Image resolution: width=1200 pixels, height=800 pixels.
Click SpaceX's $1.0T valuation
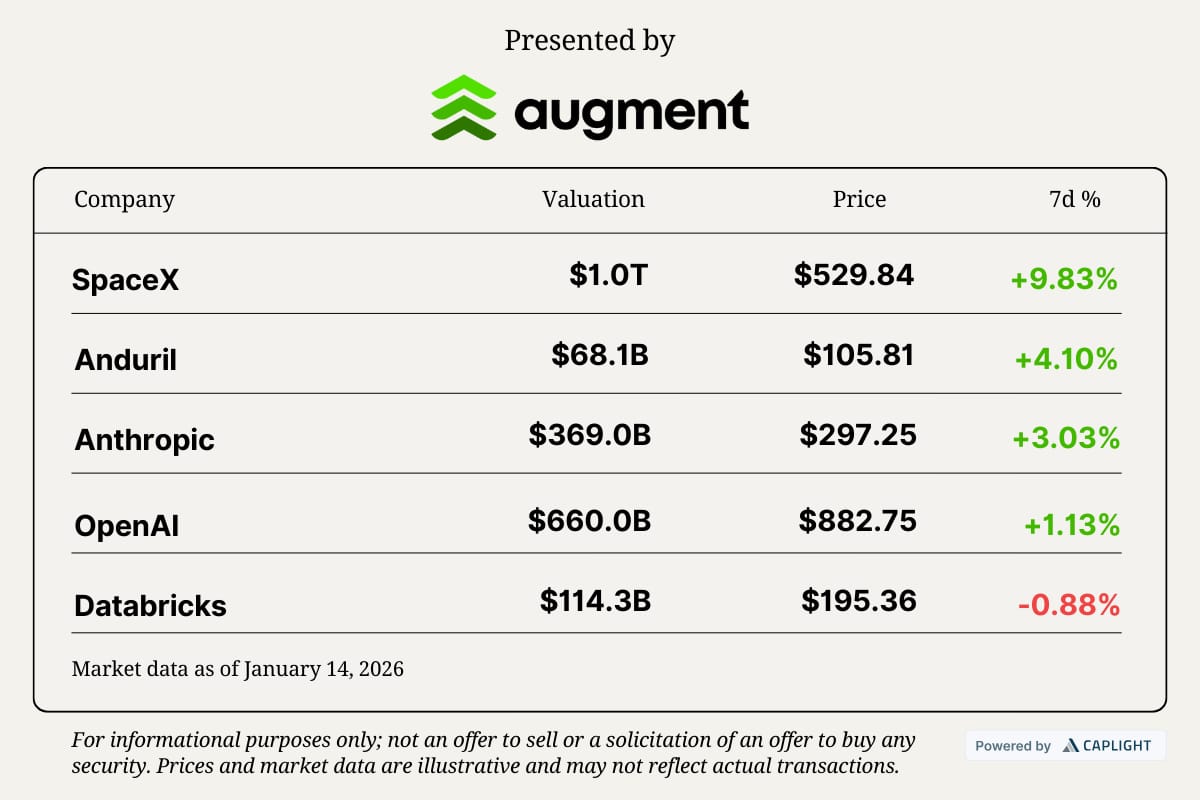[x=609, y=275]
